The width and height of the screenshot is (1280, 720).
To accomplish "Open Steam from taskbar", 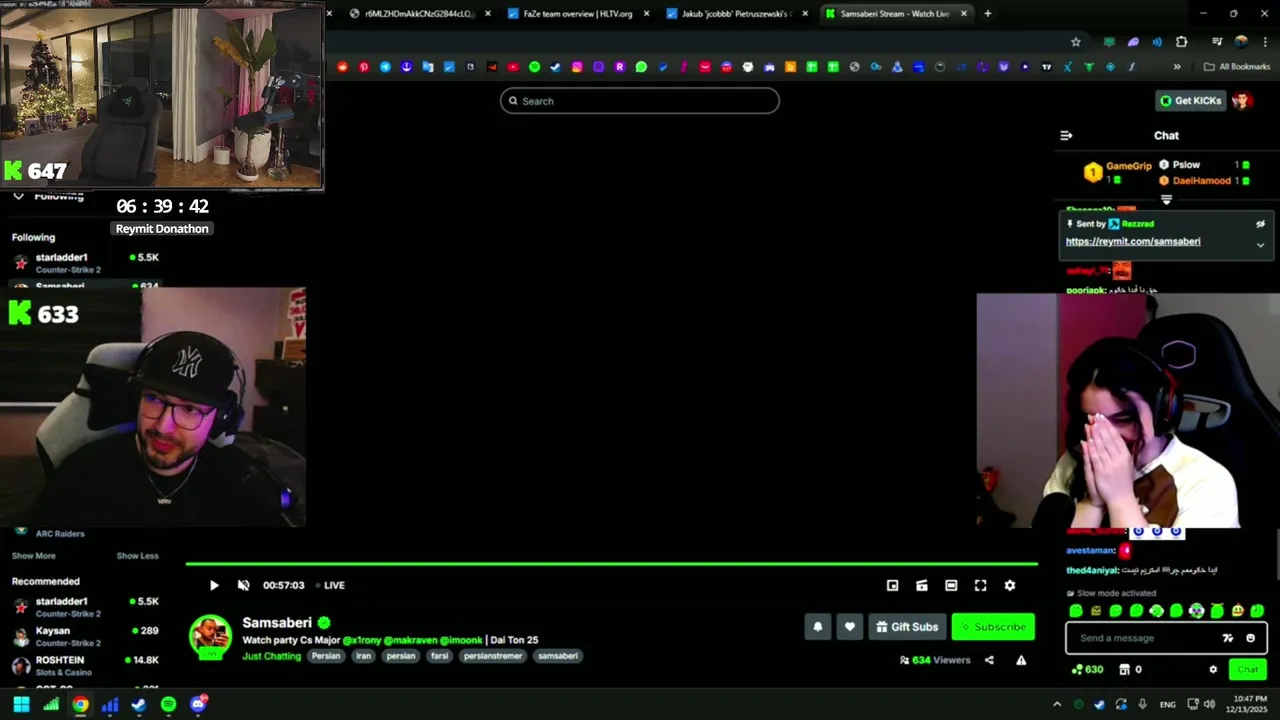I will 139,704.
